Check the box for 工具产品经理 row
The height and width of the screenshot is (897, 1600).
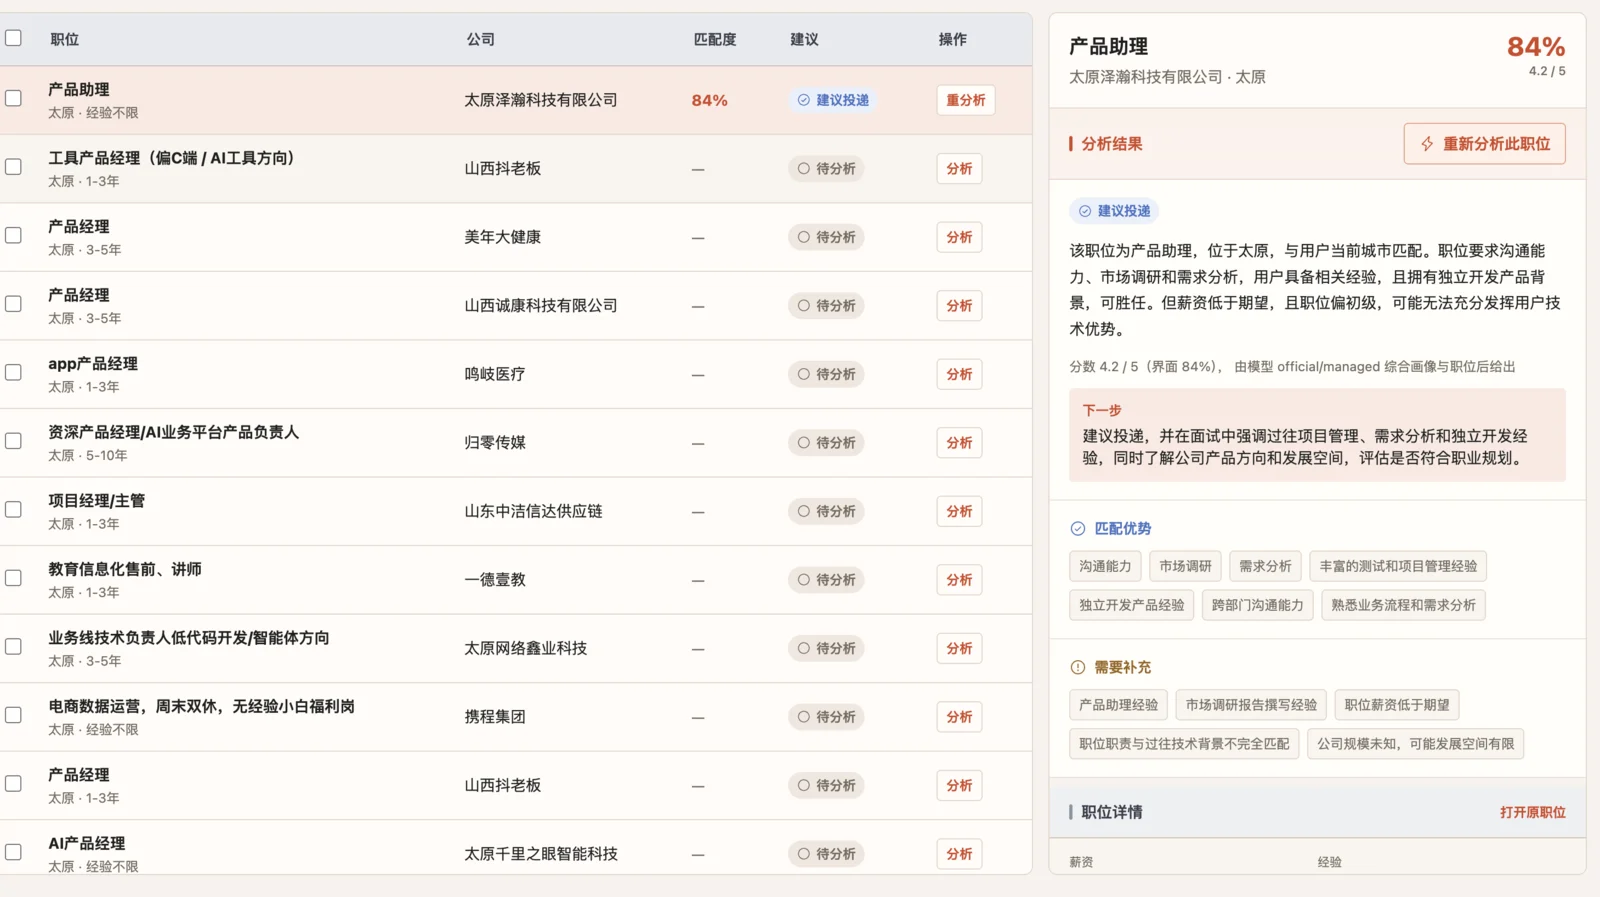click(x=13, y=167)
